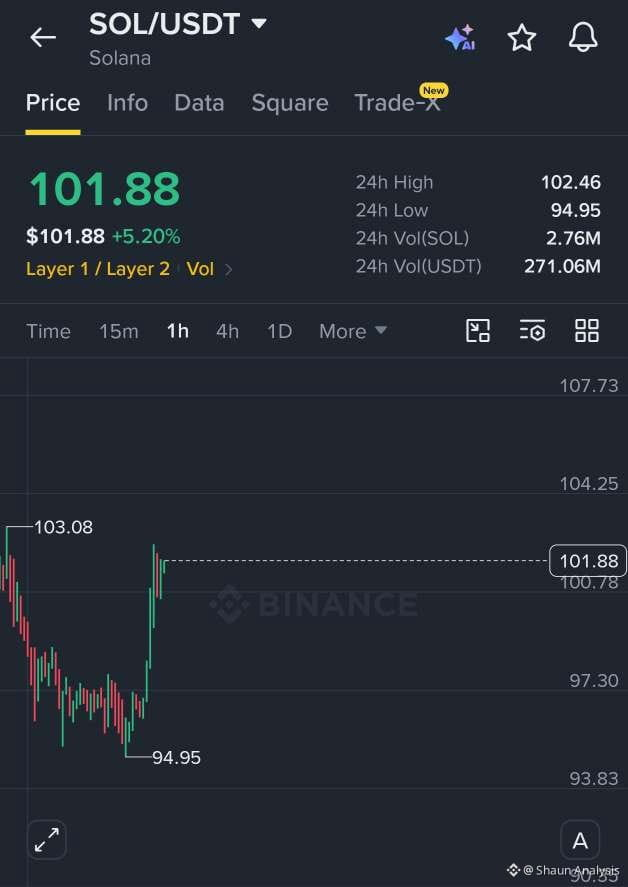Tap the Solana name under the pair
This screenshot has height=887, width=628.
[120, 58]
